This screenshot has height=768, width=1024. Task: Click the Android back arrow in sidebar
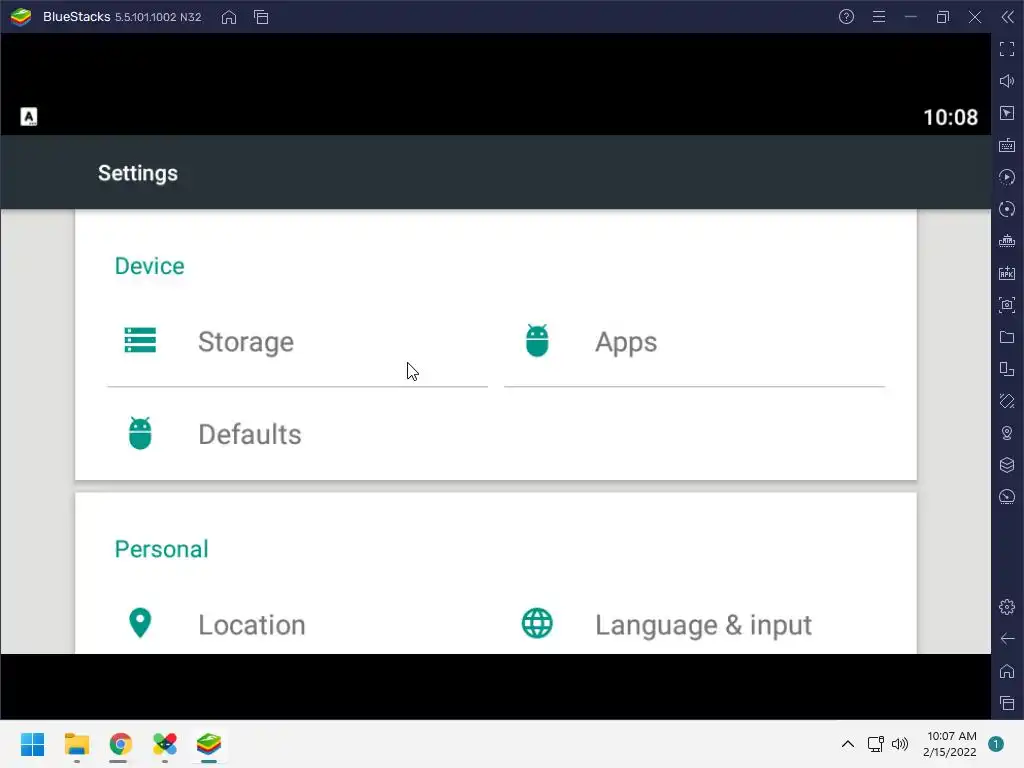1007,639
